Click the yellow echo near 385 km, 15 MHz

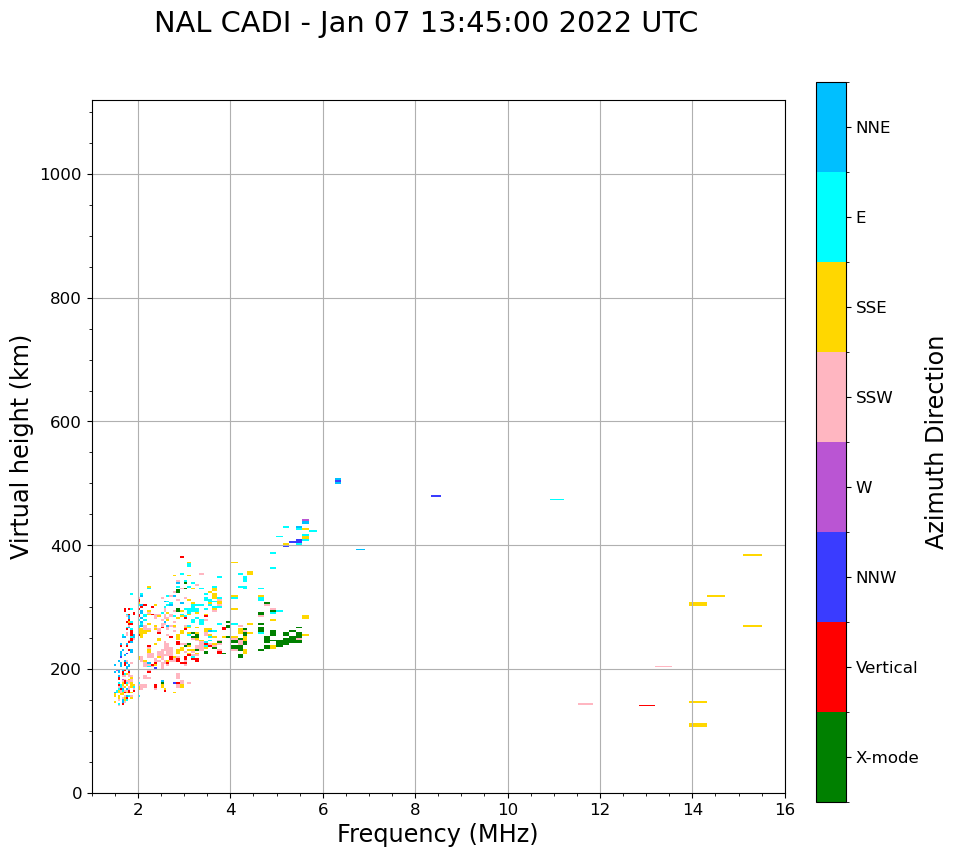coord(752,555)
